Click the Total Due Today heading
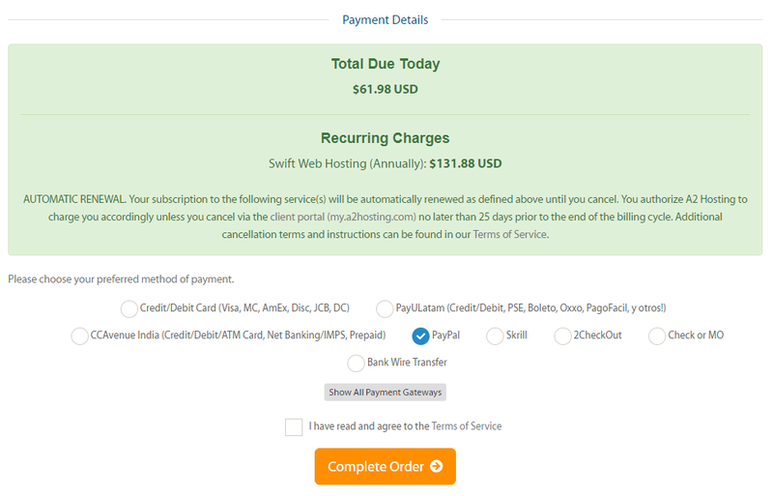This screenshot has height=496, width=773. click(385, 64)
